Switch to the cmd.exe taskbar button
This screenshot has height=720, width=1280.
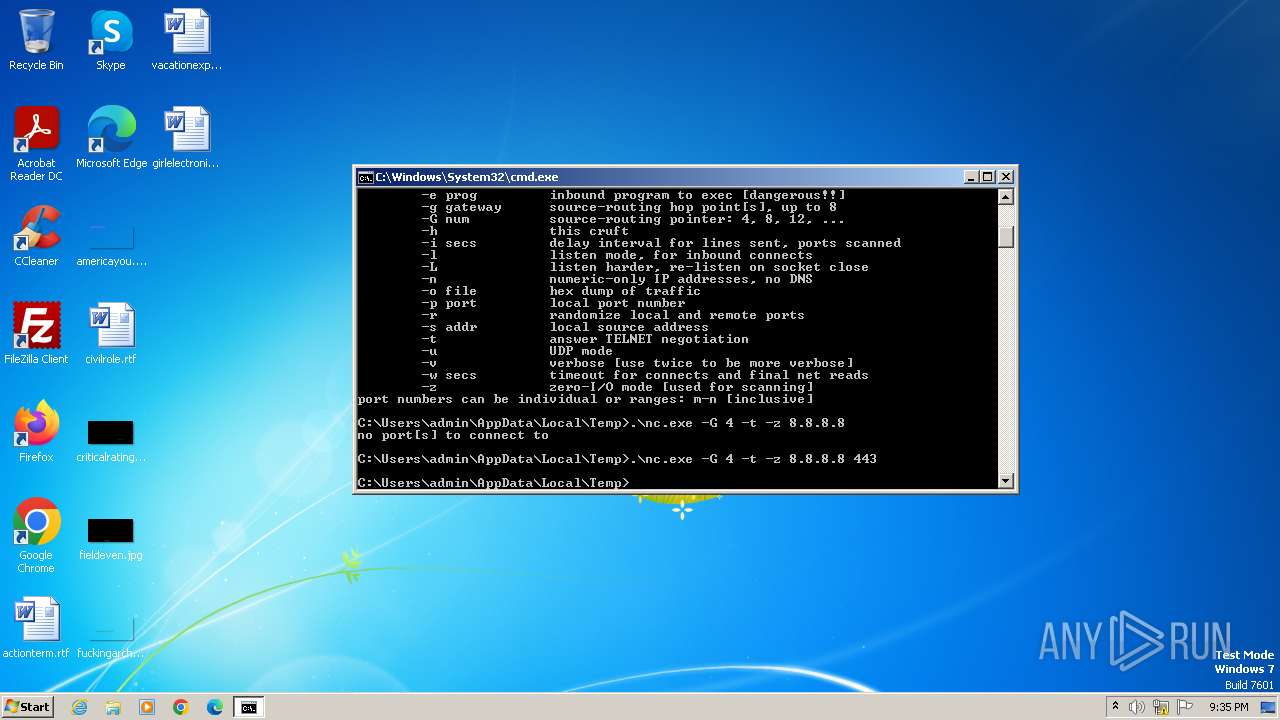point(248,707)
